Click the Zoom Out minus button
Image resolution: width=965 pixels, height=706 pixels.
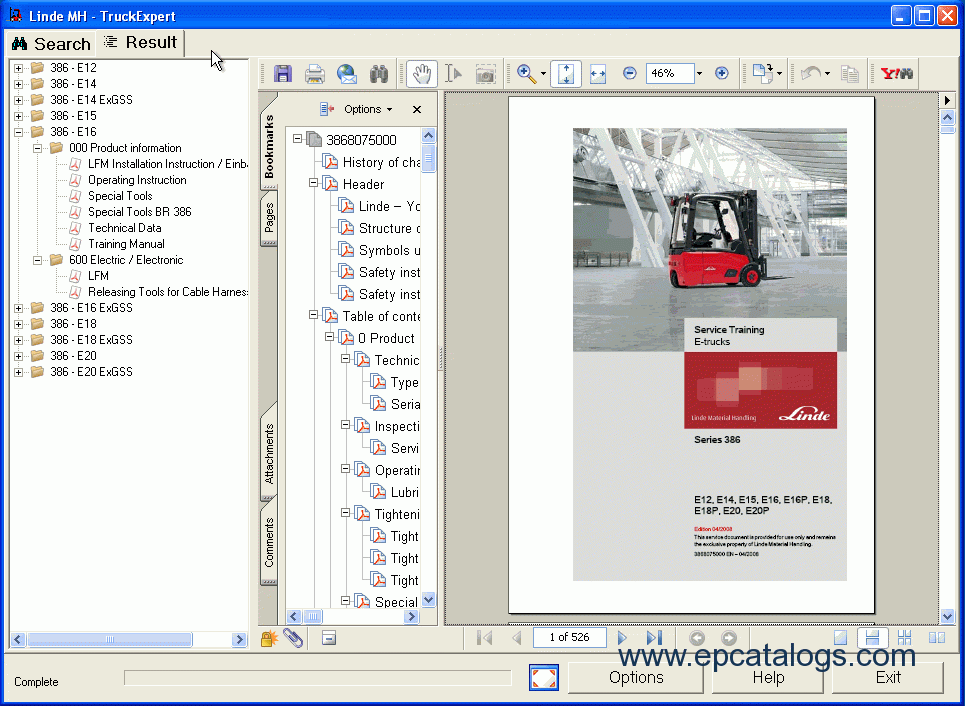tap(629, 73)
